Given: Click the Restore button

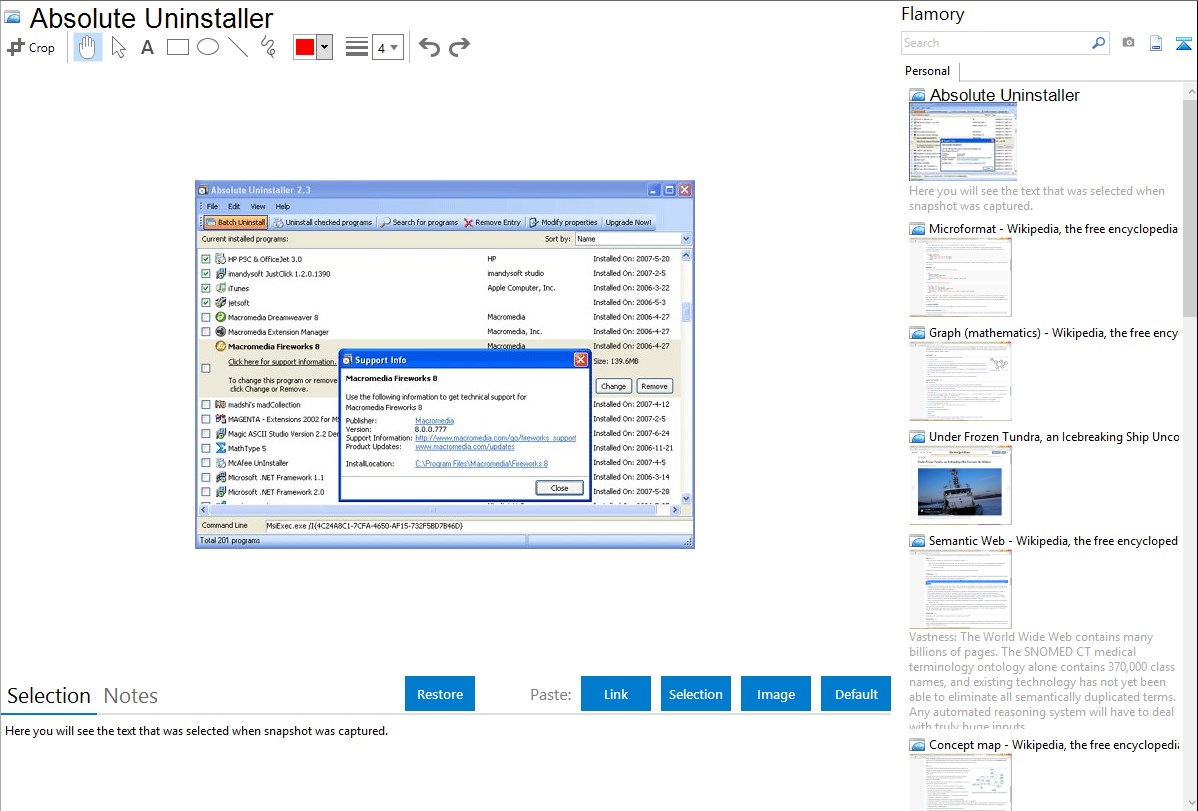Looking at the screenshot, I should [x=440, y=694].
